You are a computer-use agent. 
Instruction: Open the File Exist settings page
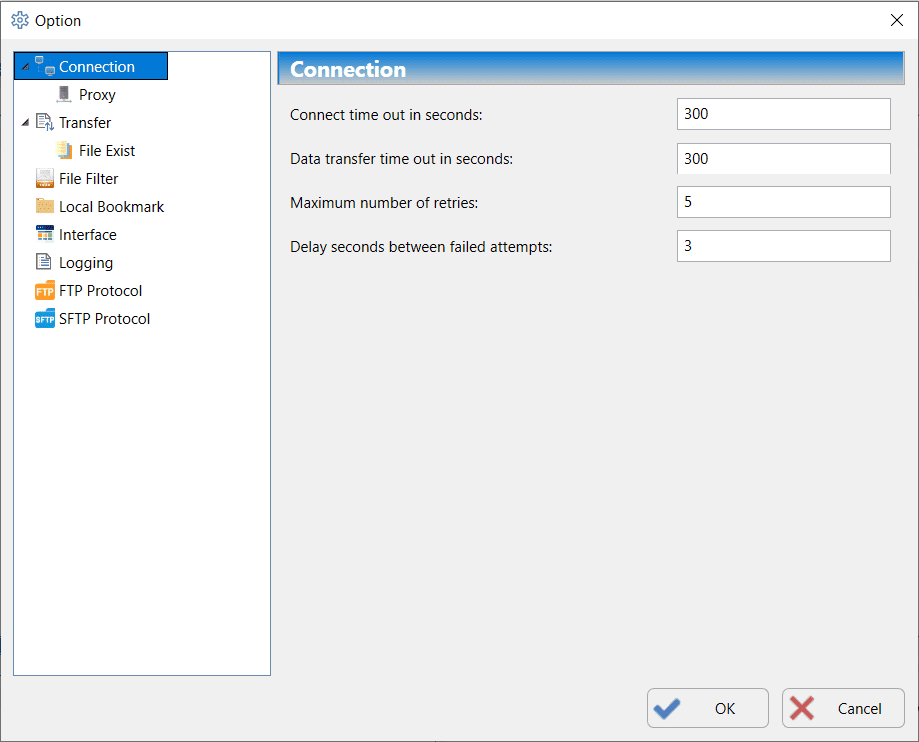(107, 151)
